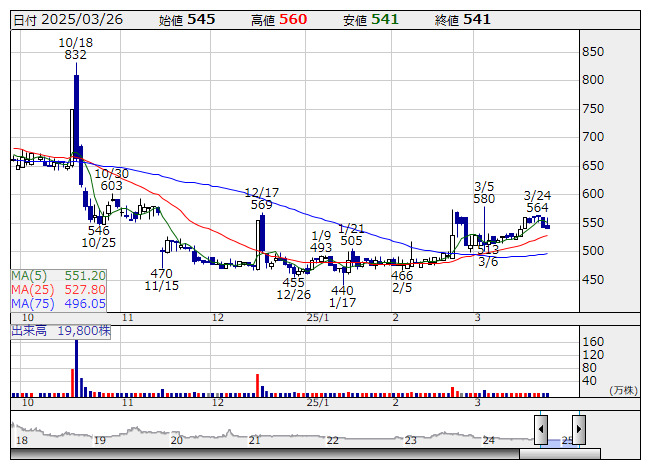Click the 850 price axis label
The width and height of the screenshot is (653, 470).
pyautogui.click(x=593, y=52)
